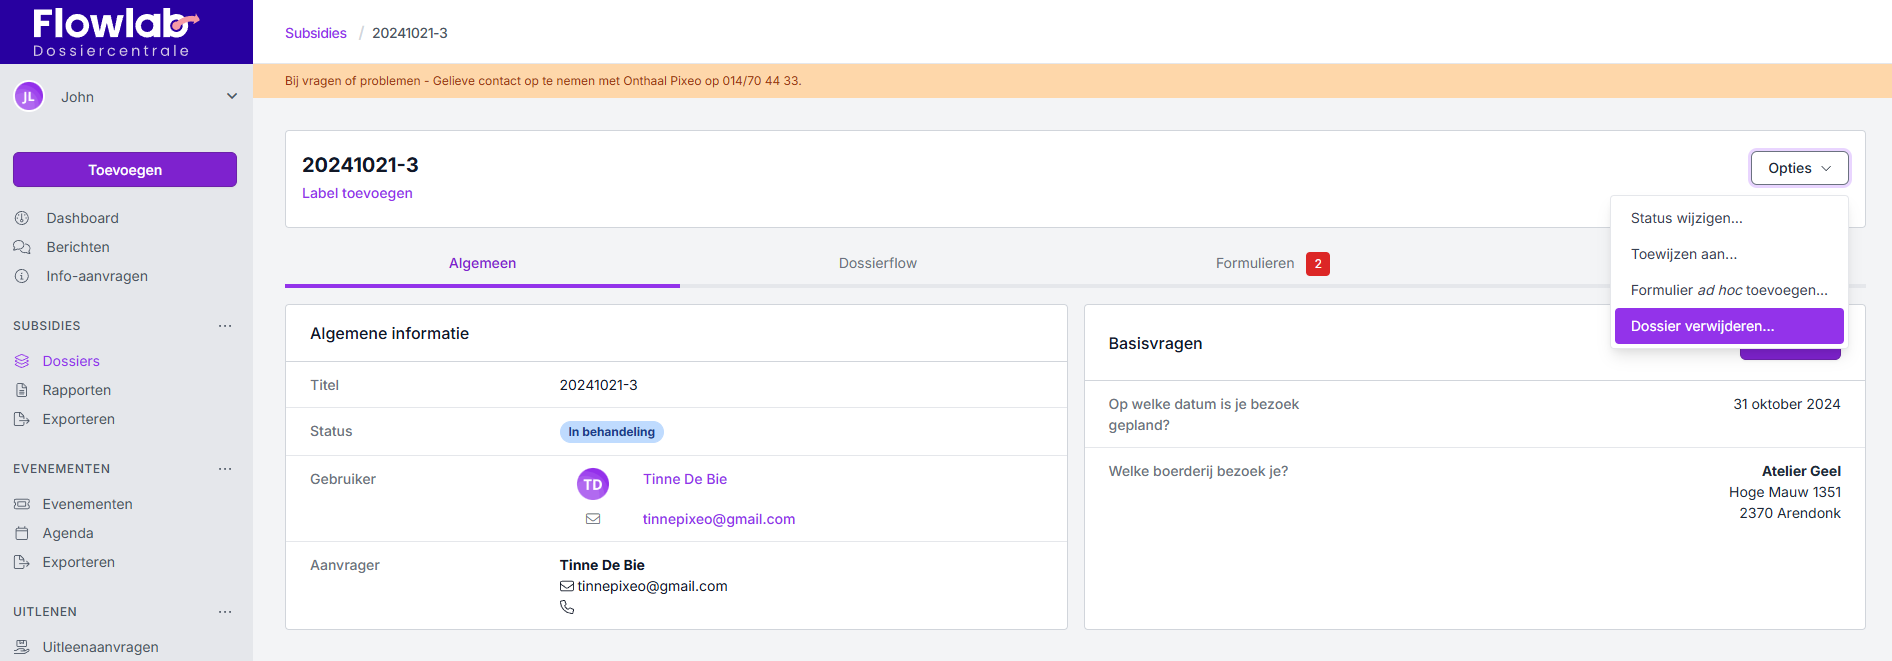Switch to the Dossierflow tab
The width and height of the screenshot is (1892, 661).
point(877,263)
